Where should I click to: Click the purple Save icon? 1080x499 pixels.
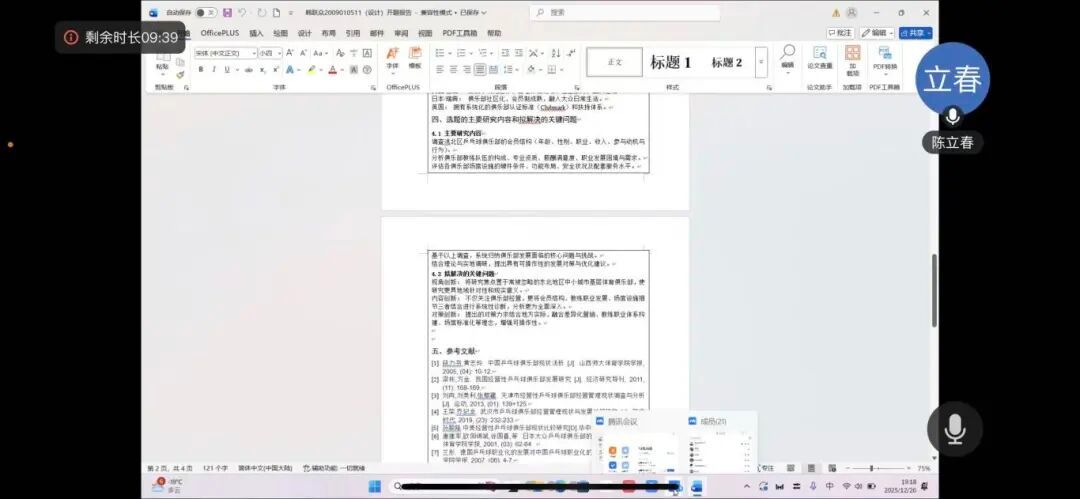click(x=227, y=12)
